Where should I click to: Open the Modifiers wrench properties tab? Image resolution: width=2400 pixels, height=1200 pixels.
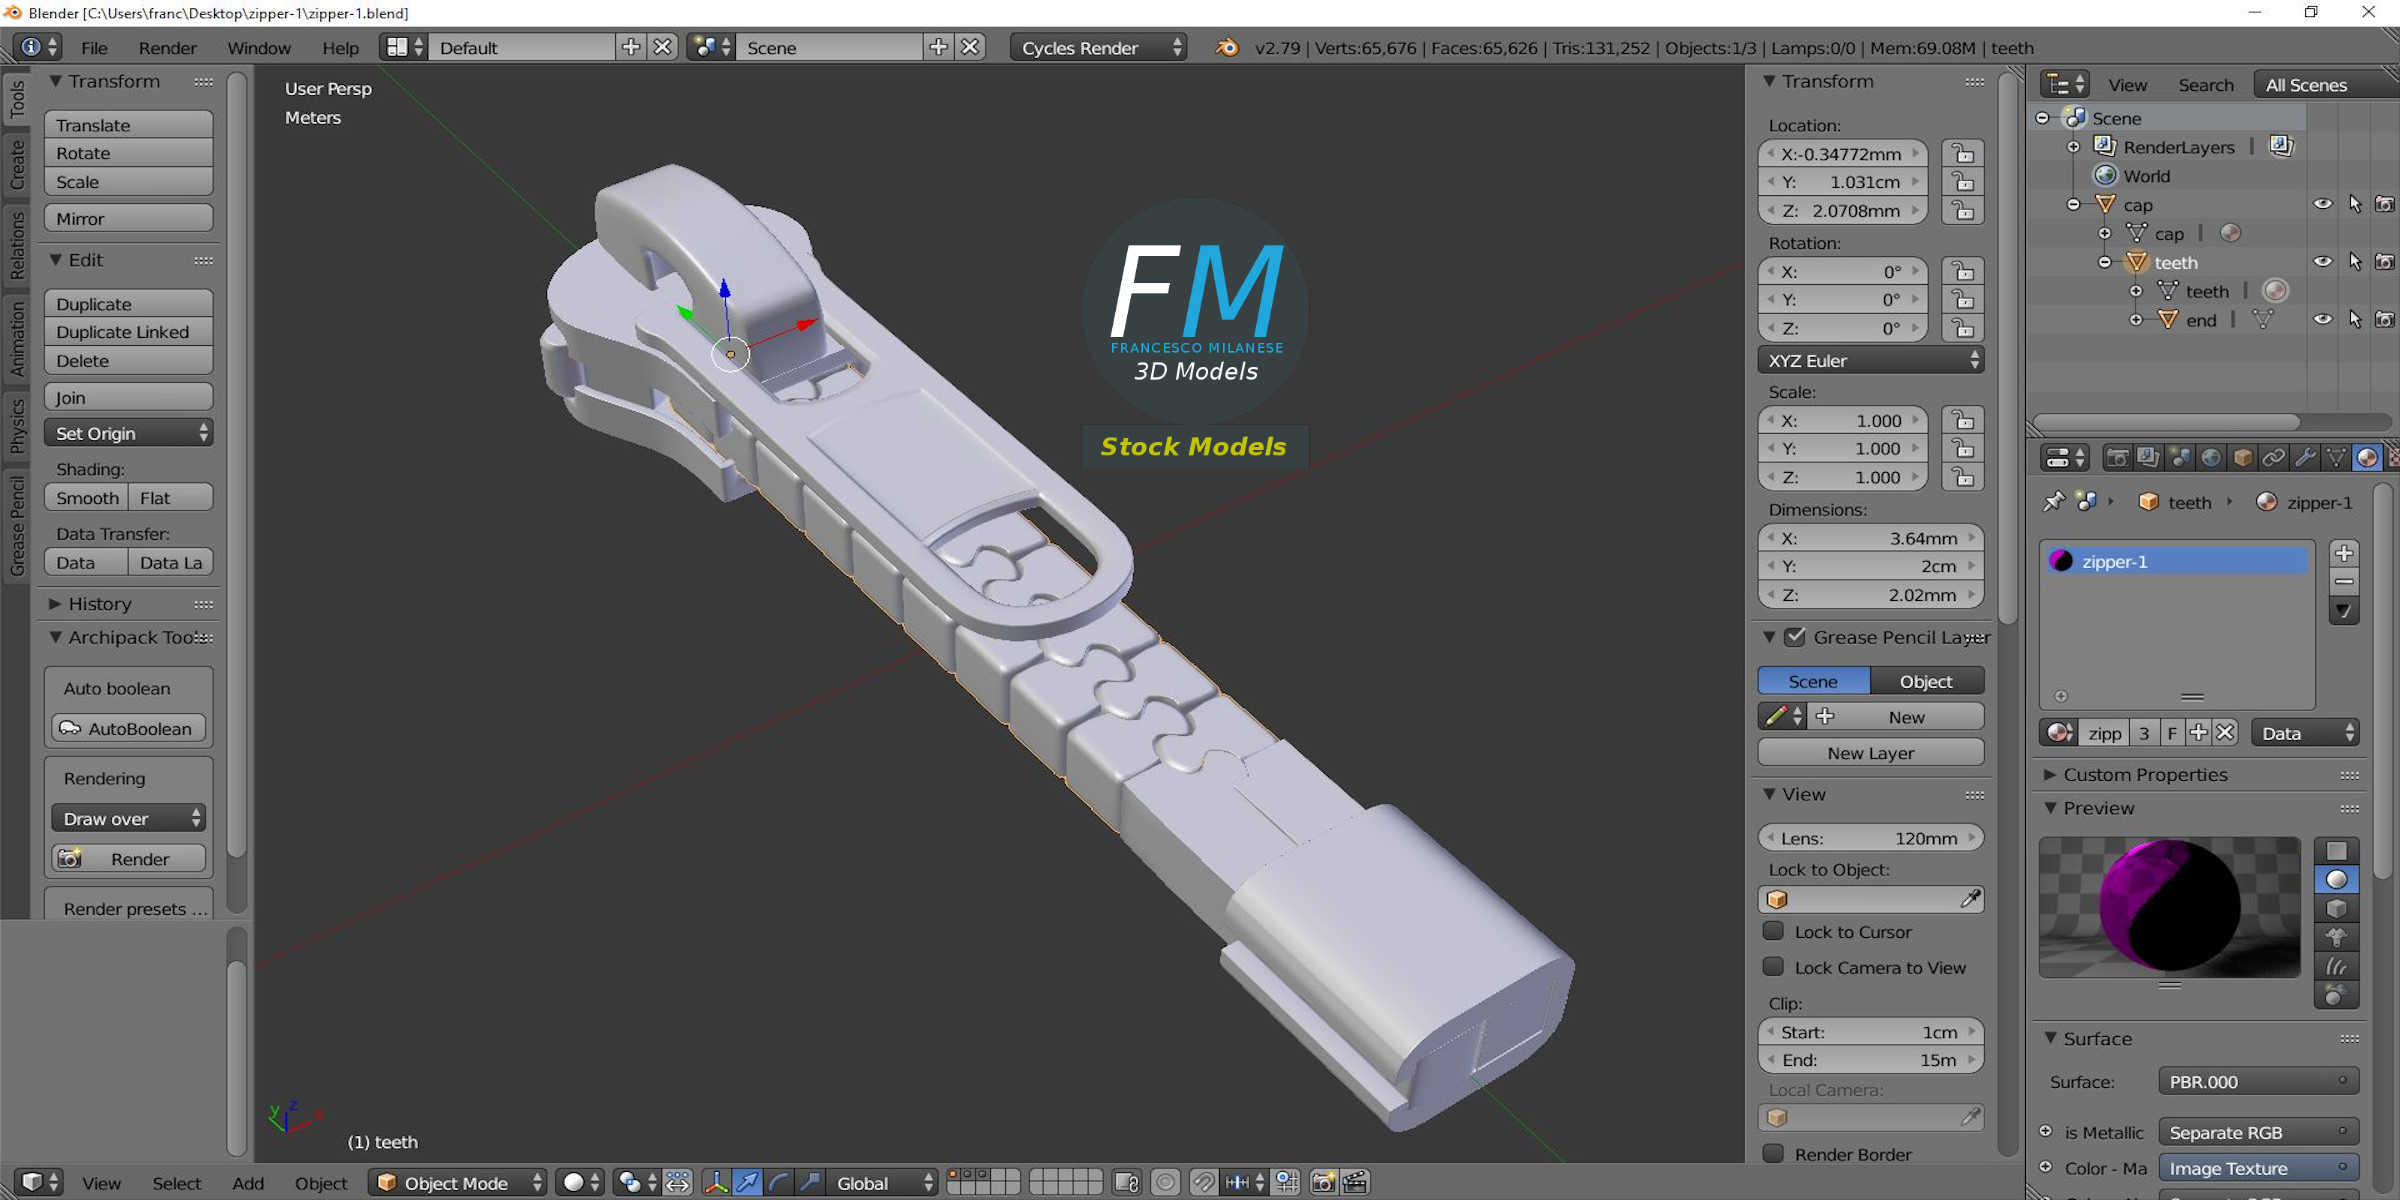2305,458
